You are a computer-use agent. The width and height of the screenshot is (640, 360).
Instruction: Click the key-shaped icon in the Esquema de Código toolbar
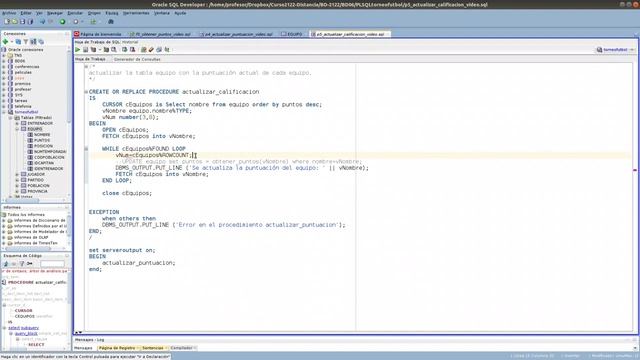pyautogui.click(x=30, y=264)
